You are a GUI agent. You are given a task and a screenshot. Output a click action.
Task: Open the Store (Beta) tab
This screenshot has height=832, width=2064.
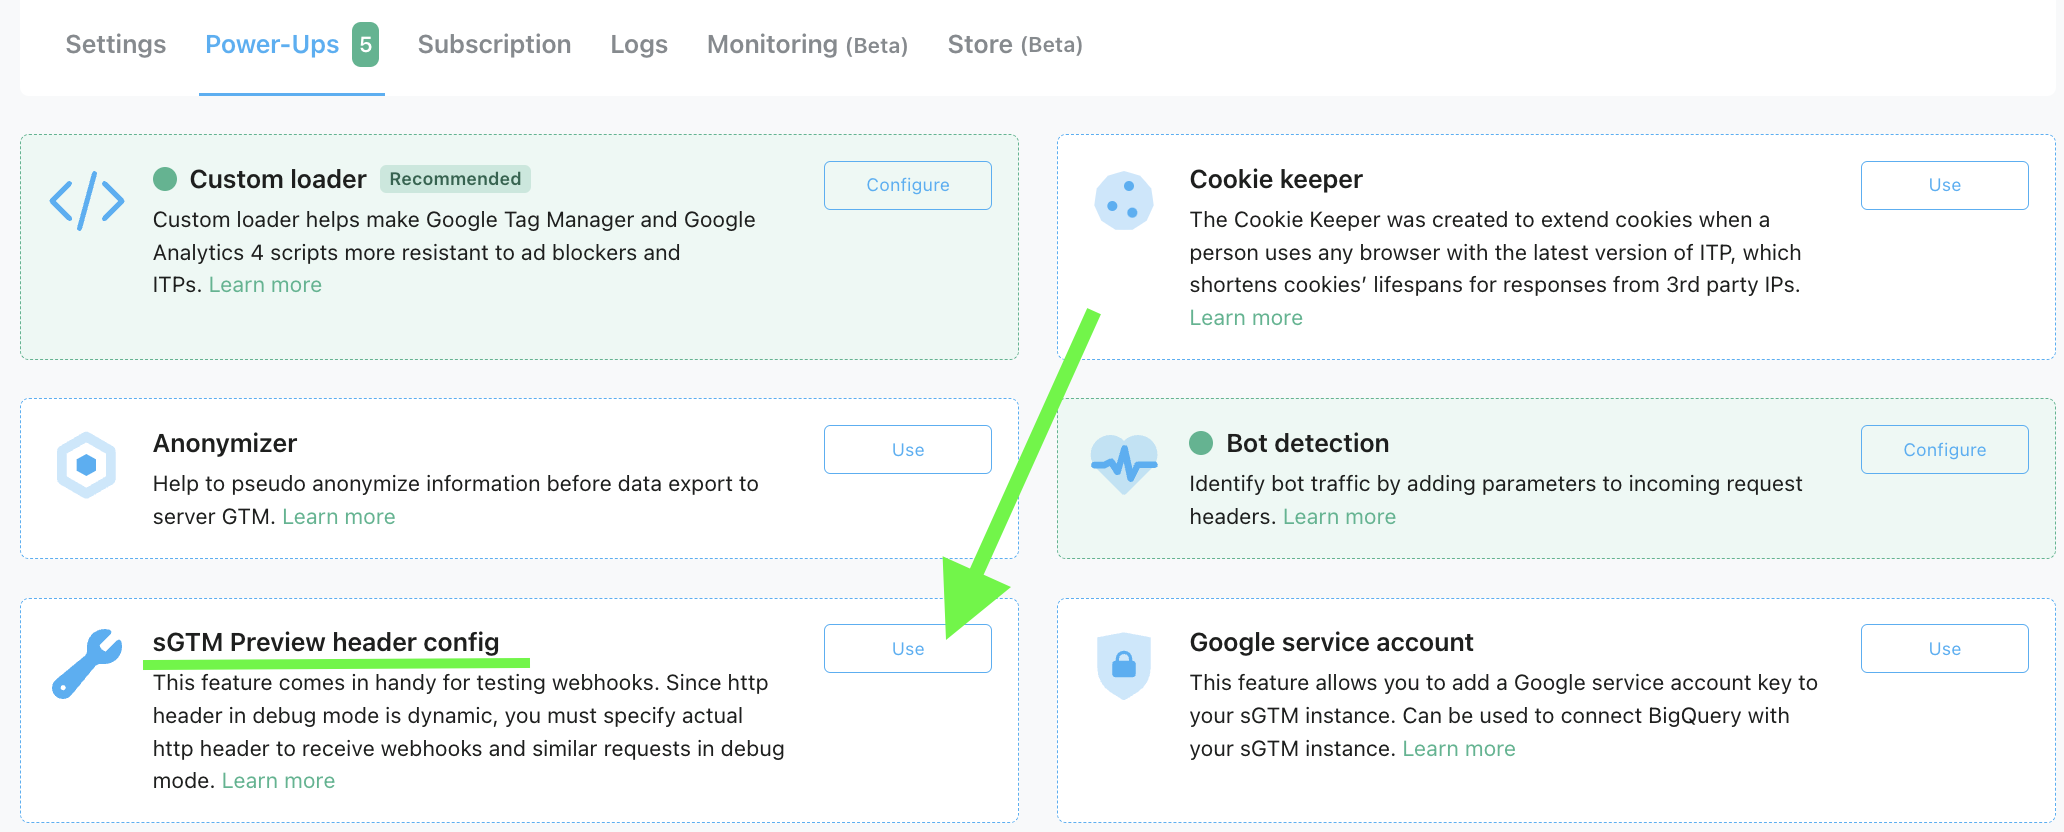click(x=1014, y=44)
